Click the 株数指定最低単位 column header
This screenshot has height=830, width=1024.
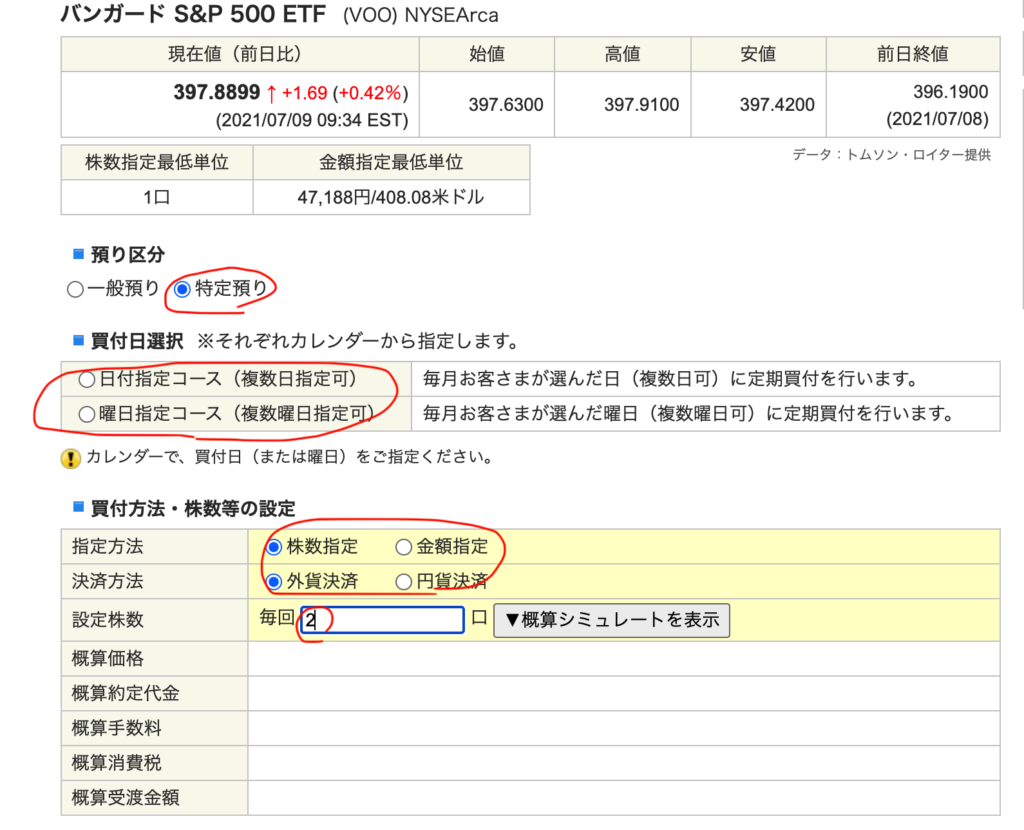coord(157,162)
